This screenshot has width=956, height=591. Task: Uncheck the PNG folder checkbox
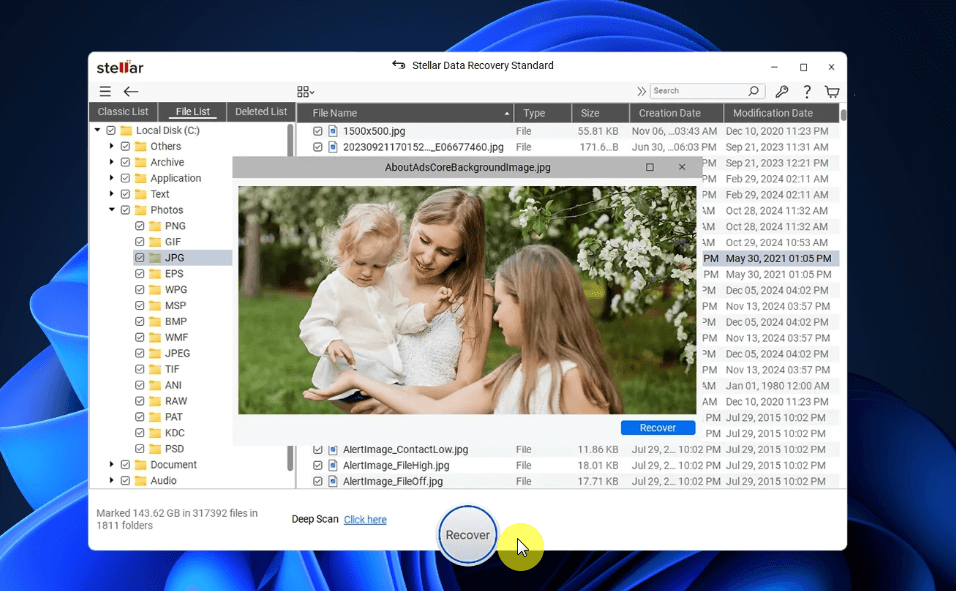pos(140,226)
